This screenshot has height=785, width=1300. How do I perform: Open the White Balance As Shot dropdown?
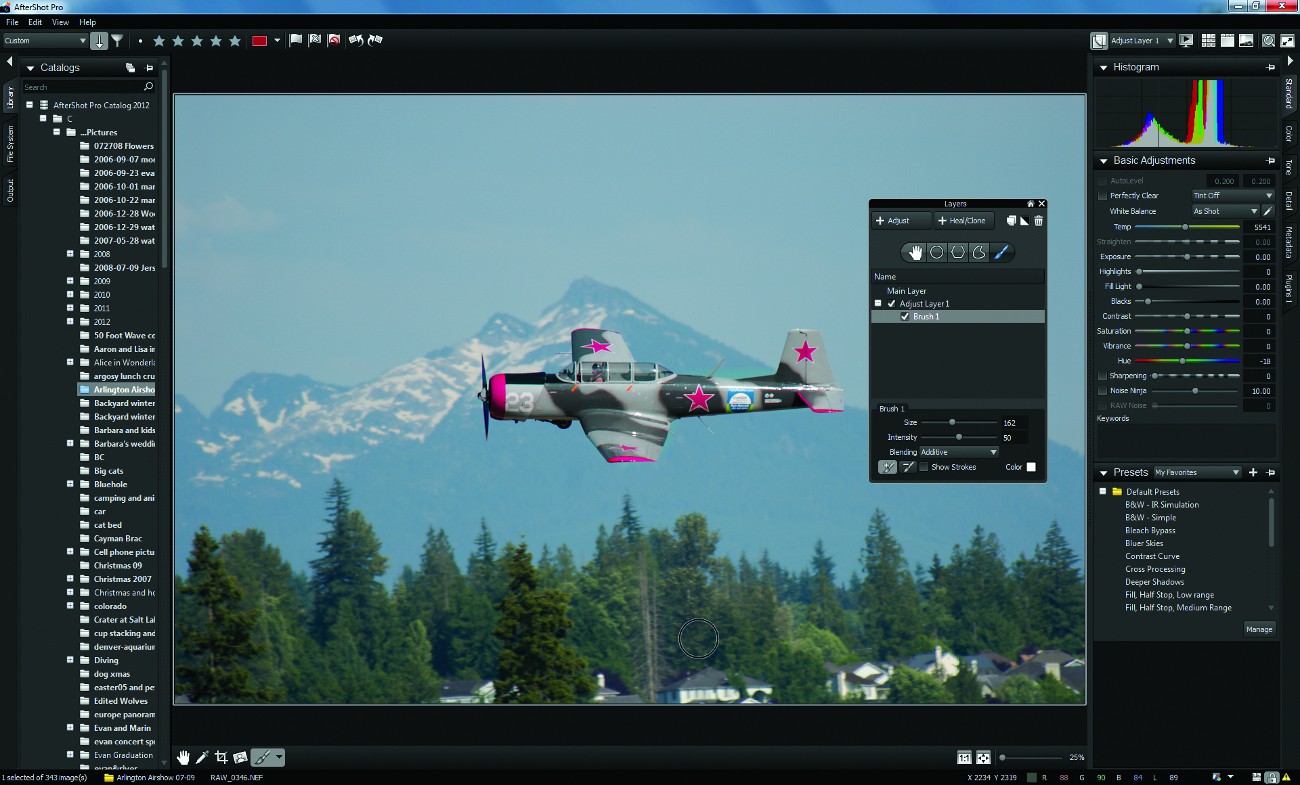[x=1224, y=211]
